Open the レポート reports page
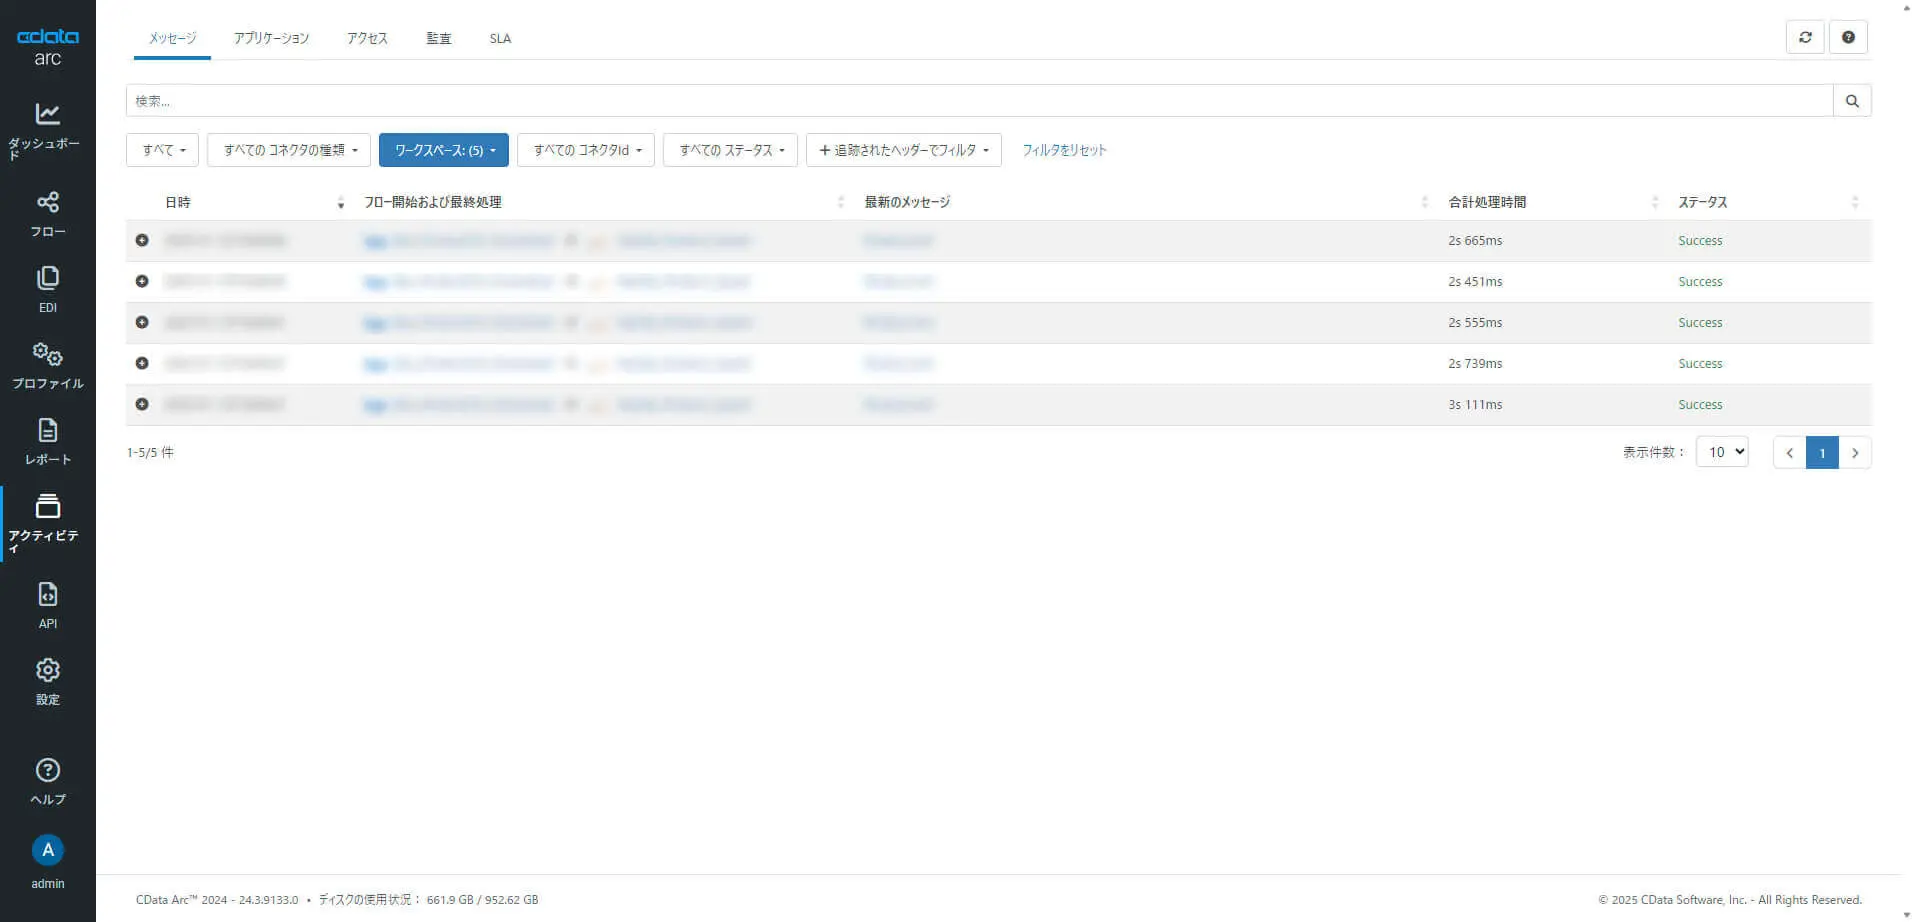This screenshot has width=1912, height=922. (47, 441)
